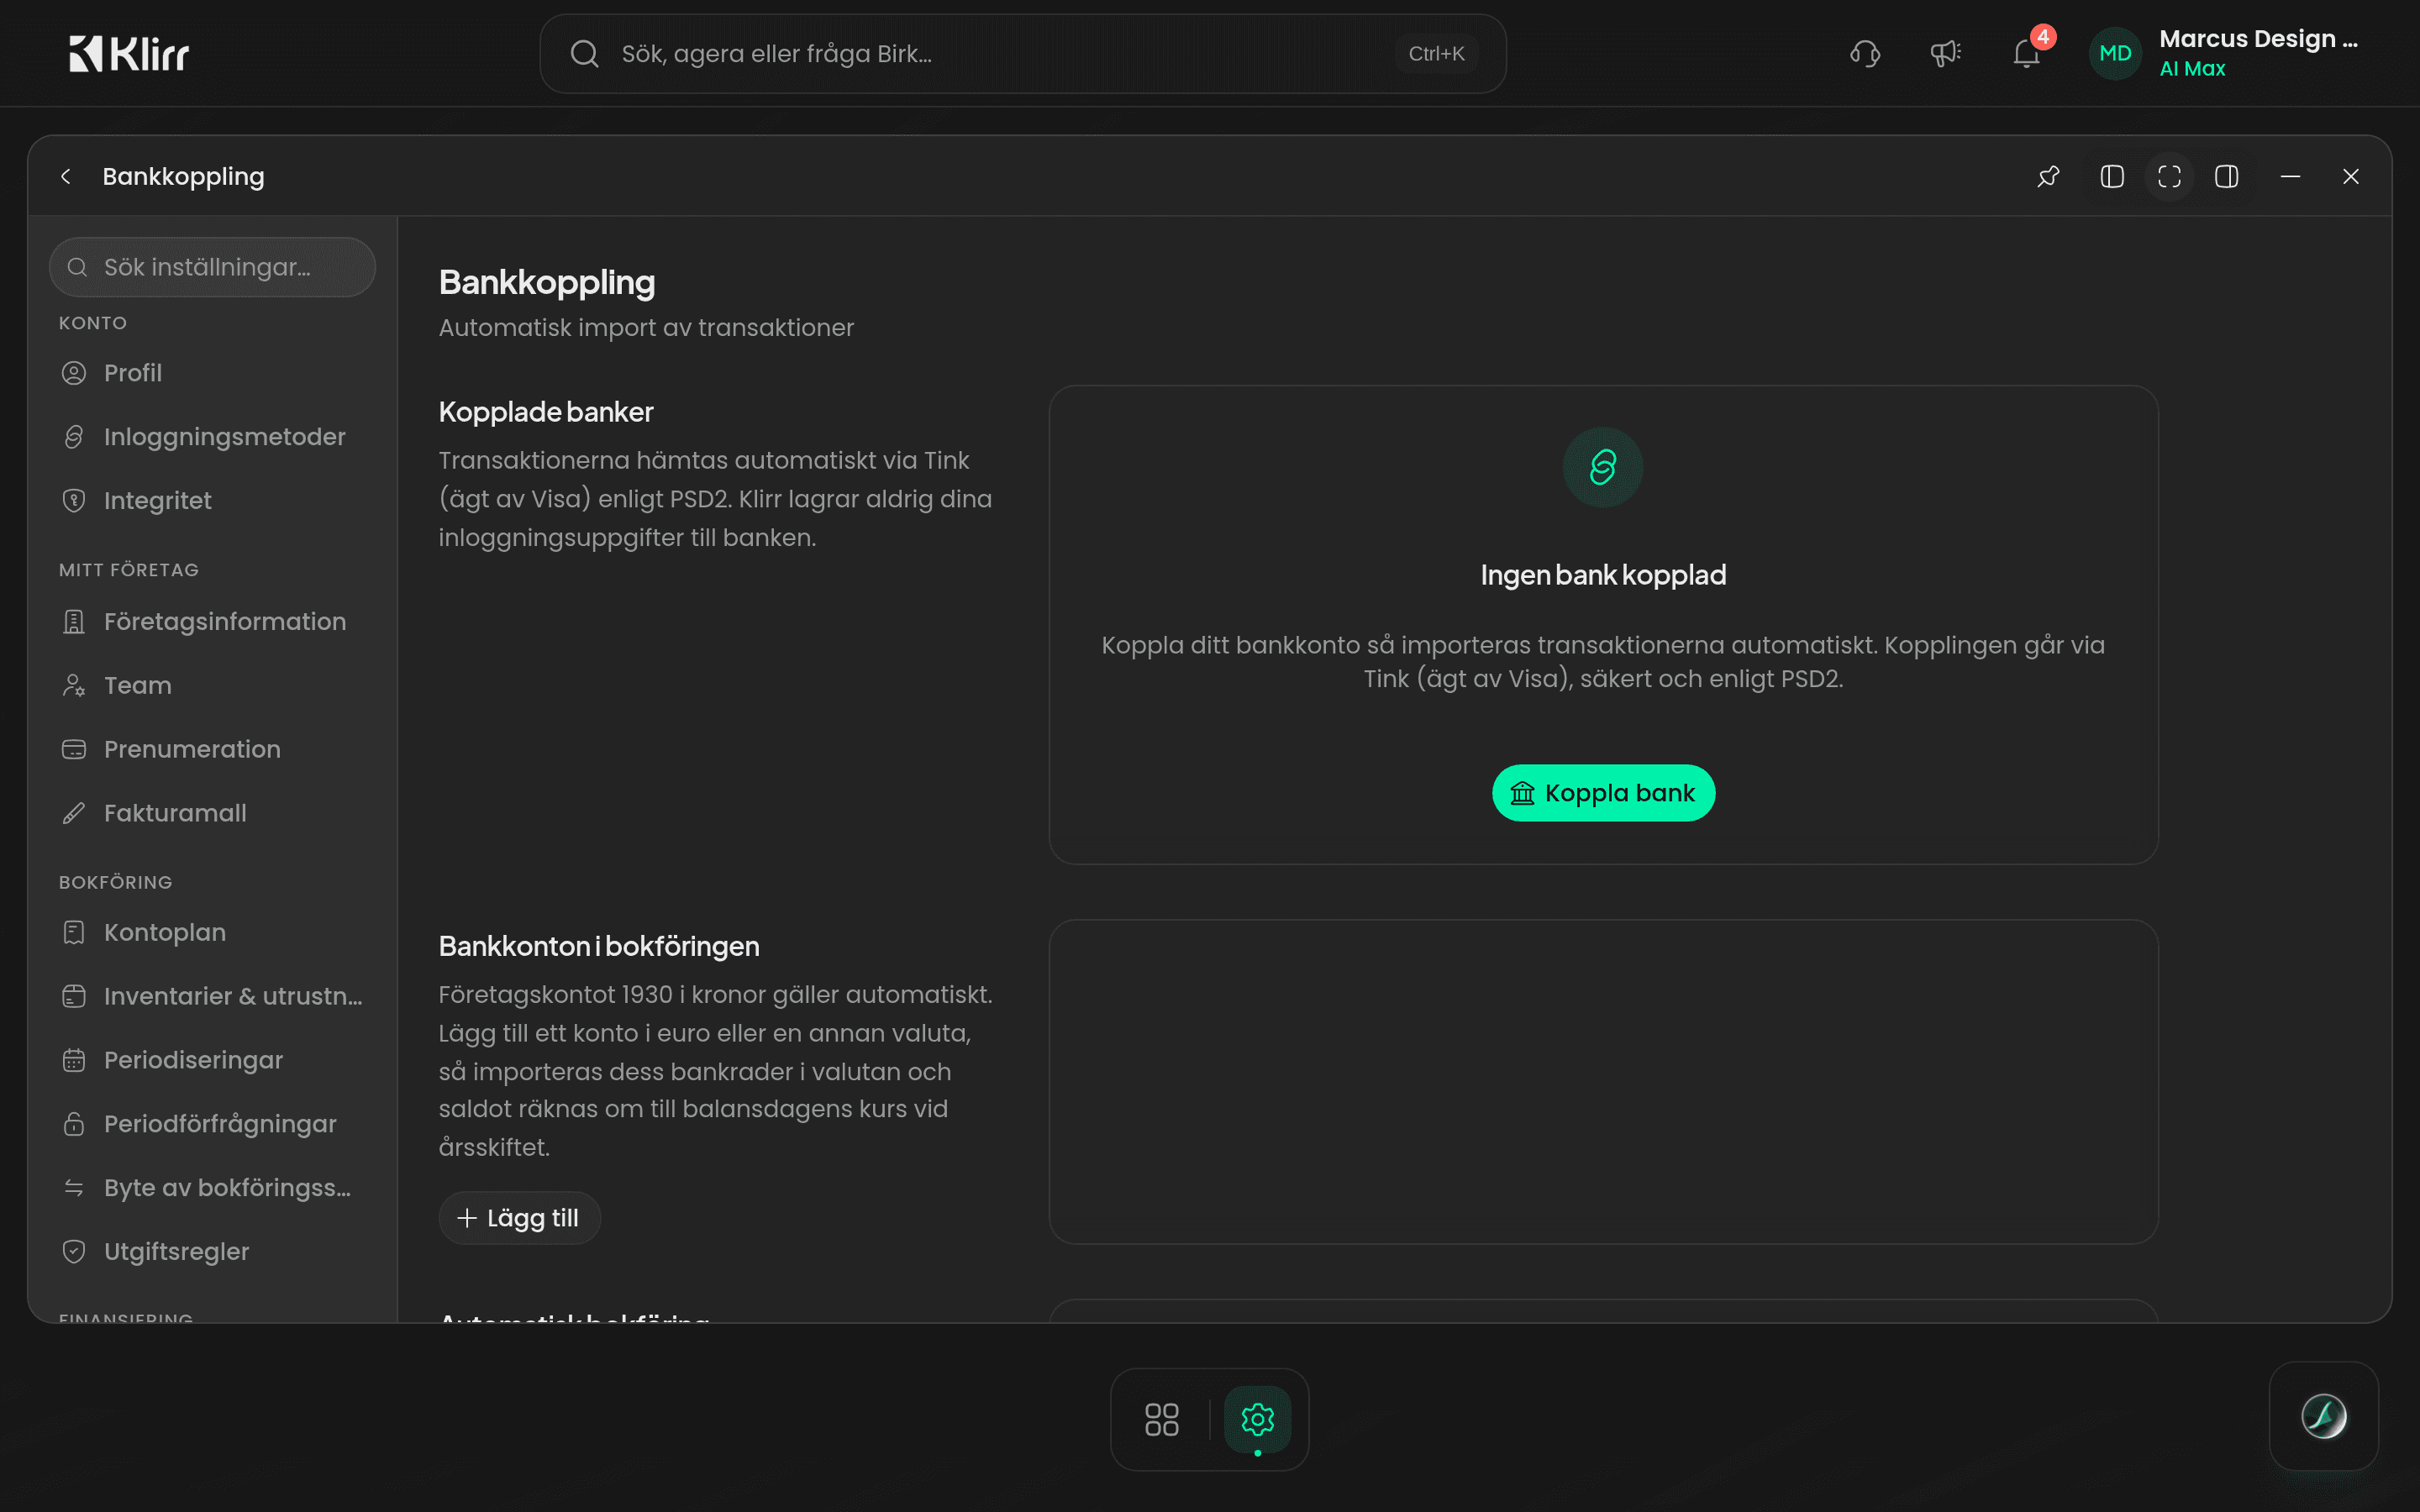
Task: Click the Lägg till button
Action: 519,1218
